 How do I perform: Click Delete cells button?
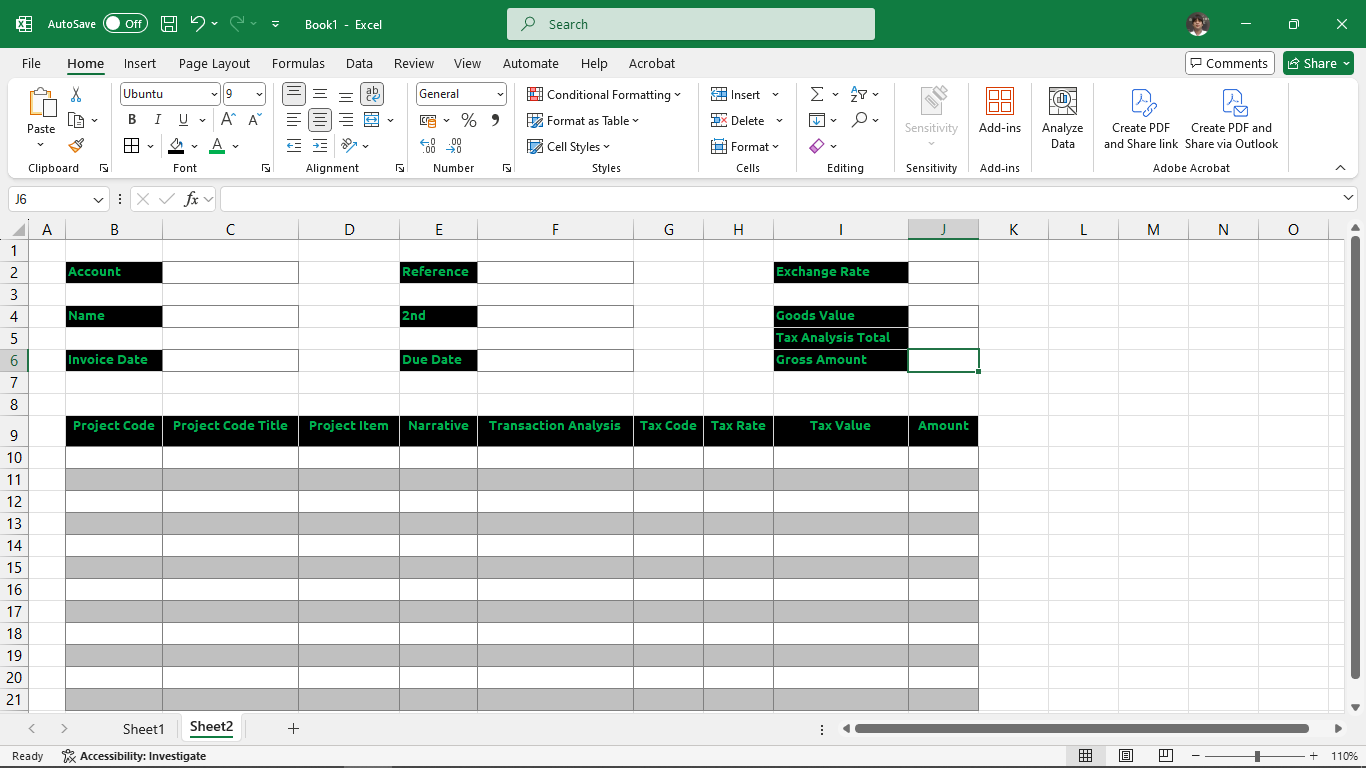[738, 120]
